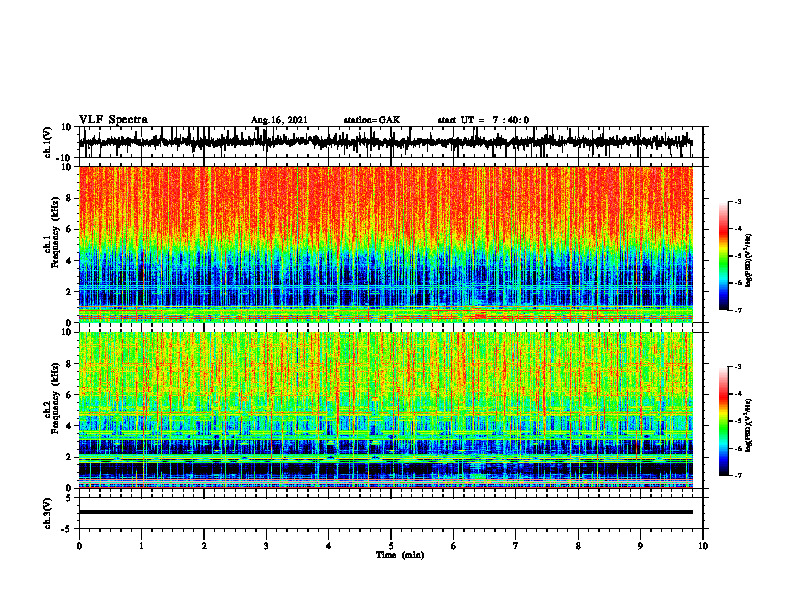Click the time axis tick label '8'
Screen dimensions: 792x612
point(578,546)
